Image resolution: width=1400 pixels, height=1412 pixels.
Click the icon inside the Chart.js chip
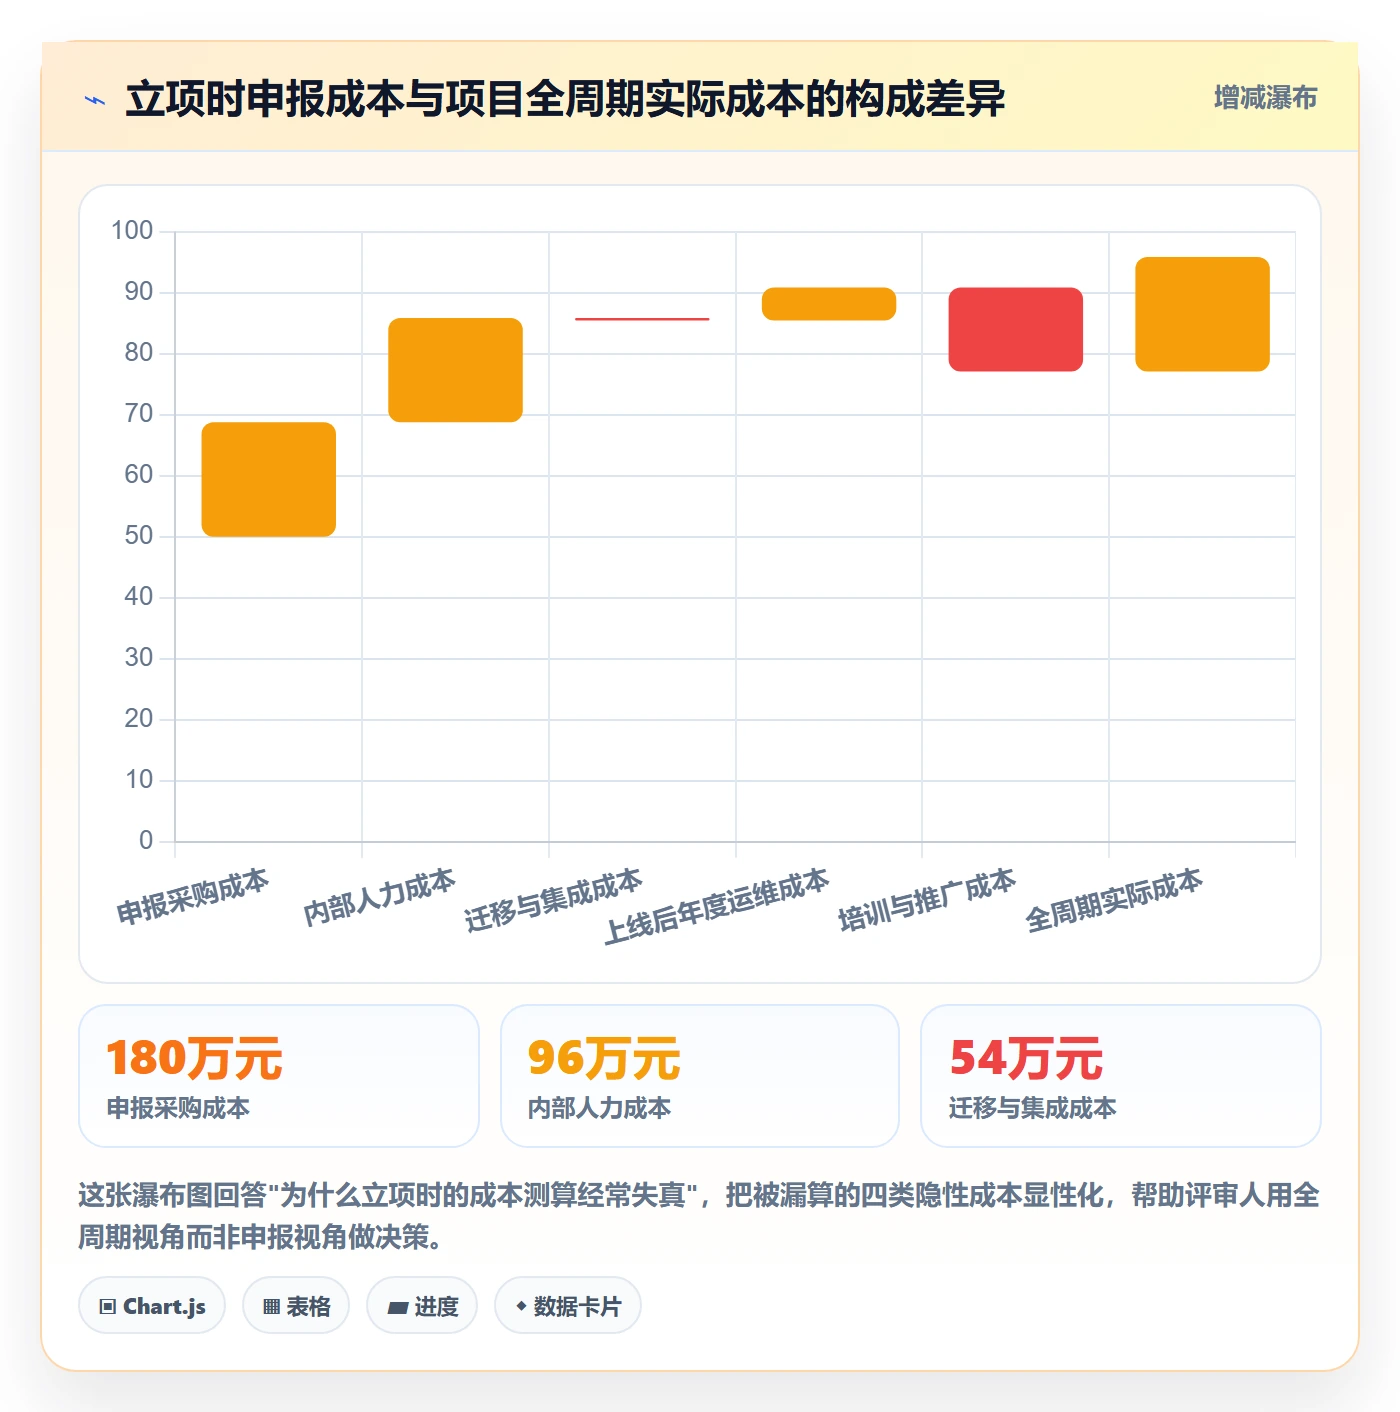click(108, 1306)
